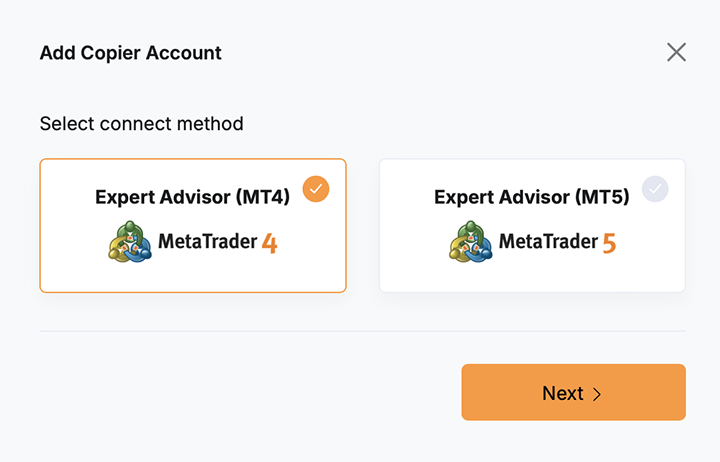The image size is (720, 462).
Task: Select the Expert Advisor (MT5) title text
Action: click(531, 197)
